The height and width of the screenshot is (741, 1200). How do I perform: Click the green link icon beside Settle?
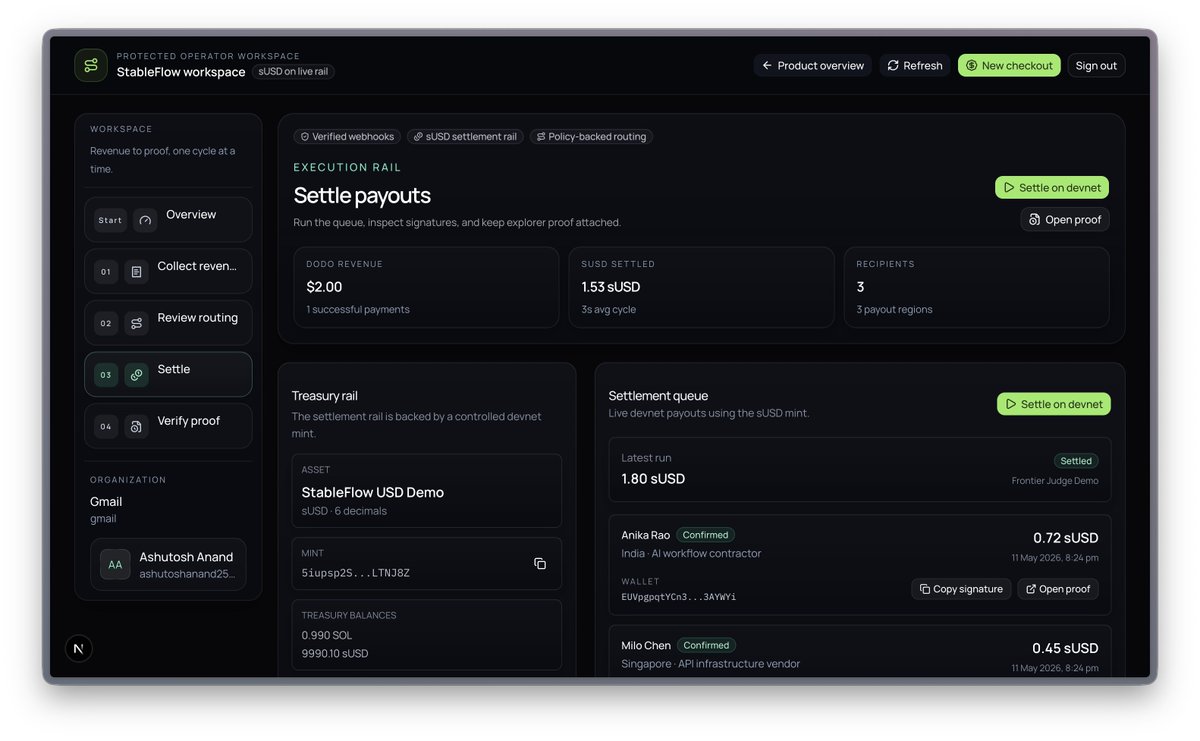[x=136, y=375]
